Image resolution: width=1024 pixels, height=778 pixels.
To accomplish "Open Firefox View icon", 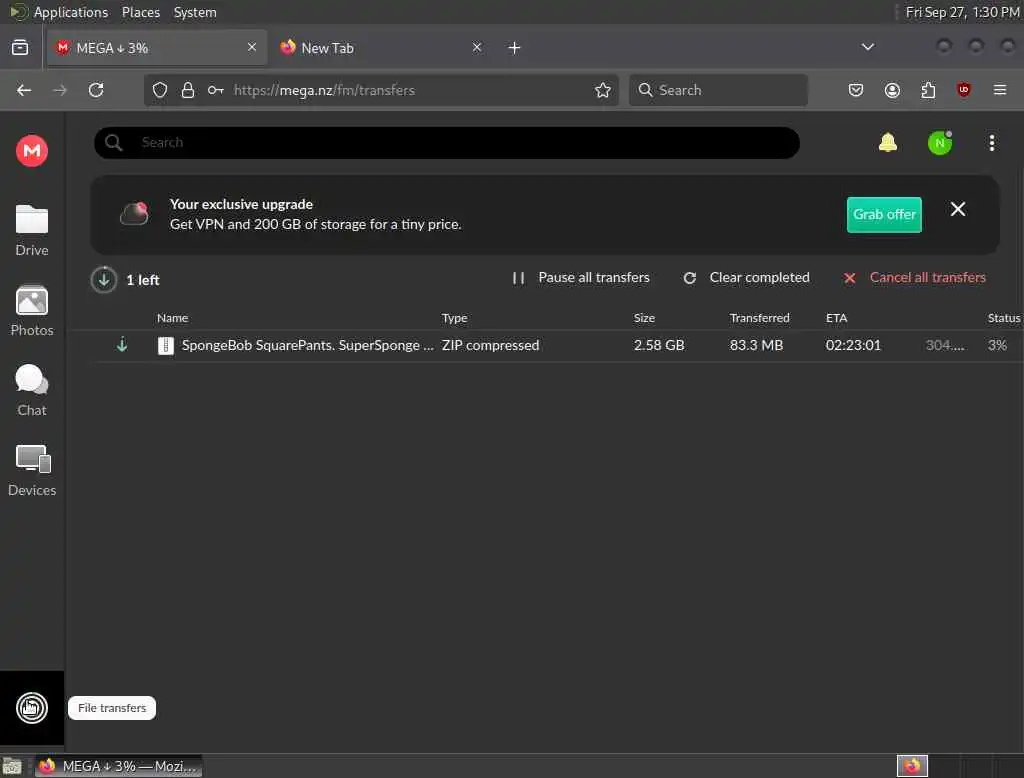I will [x=20, y=48].
